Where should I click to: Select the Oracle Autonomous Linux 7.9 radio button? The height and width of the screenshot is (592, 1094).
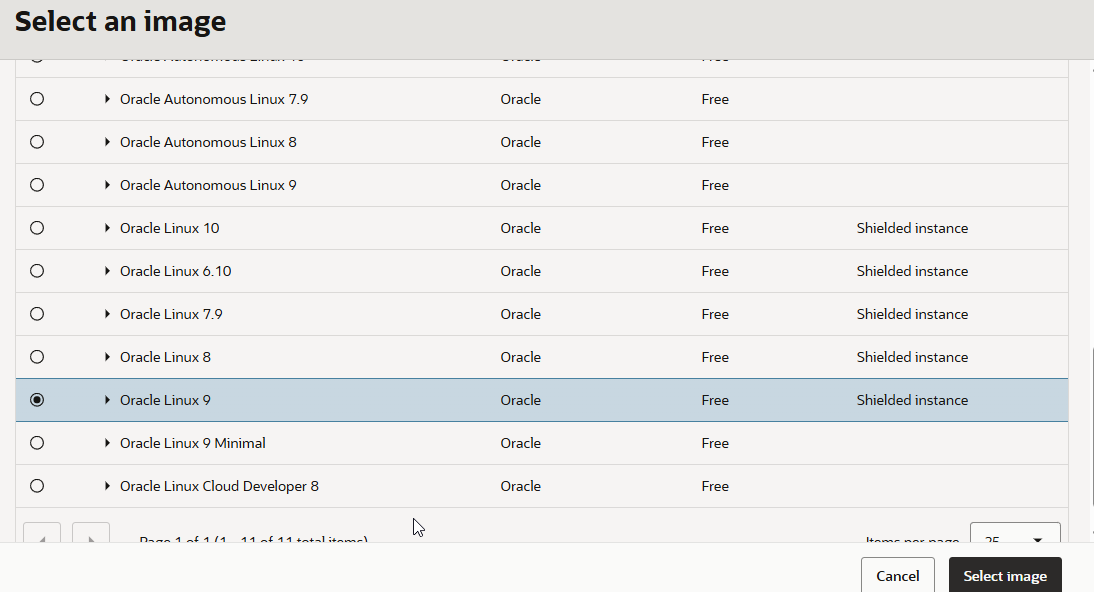pyautogui.click(x=37, y=99)
